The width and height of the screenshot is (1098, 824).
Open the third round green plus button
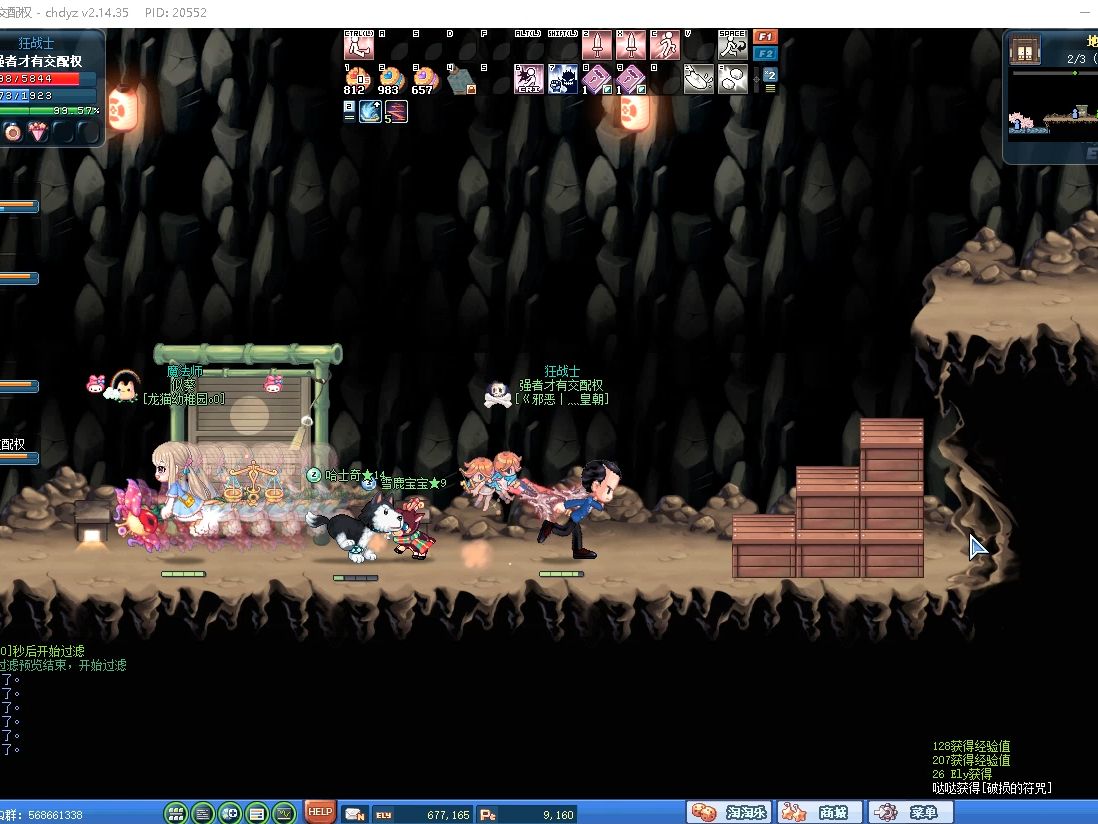[230, 813]
